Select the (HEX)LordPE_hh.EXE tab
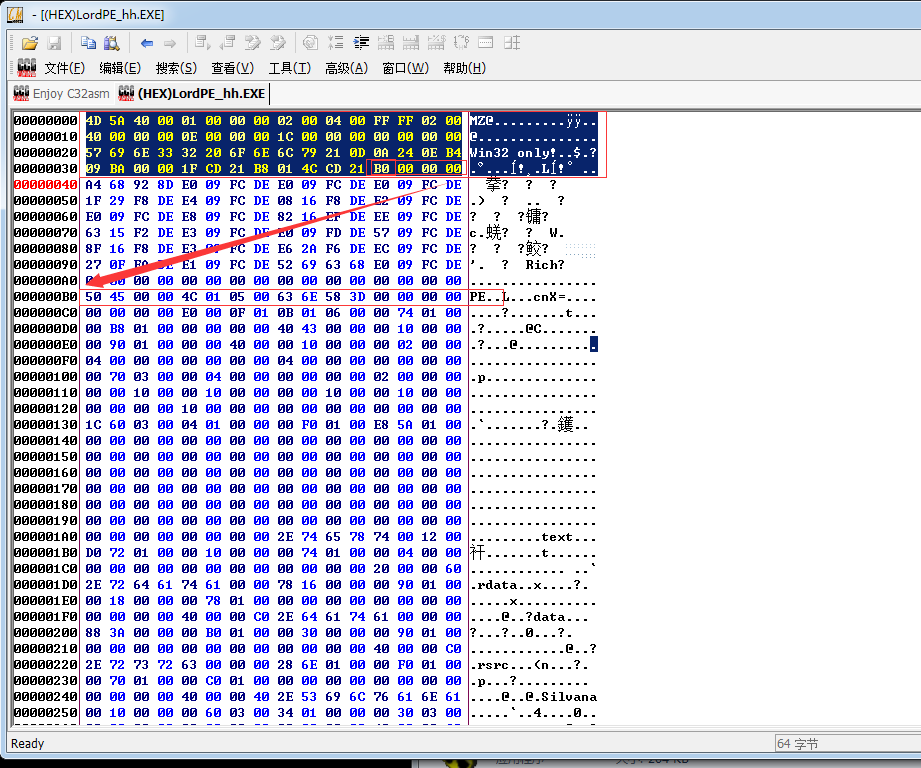This screenshot has width=921, height=768. point(191,93)
